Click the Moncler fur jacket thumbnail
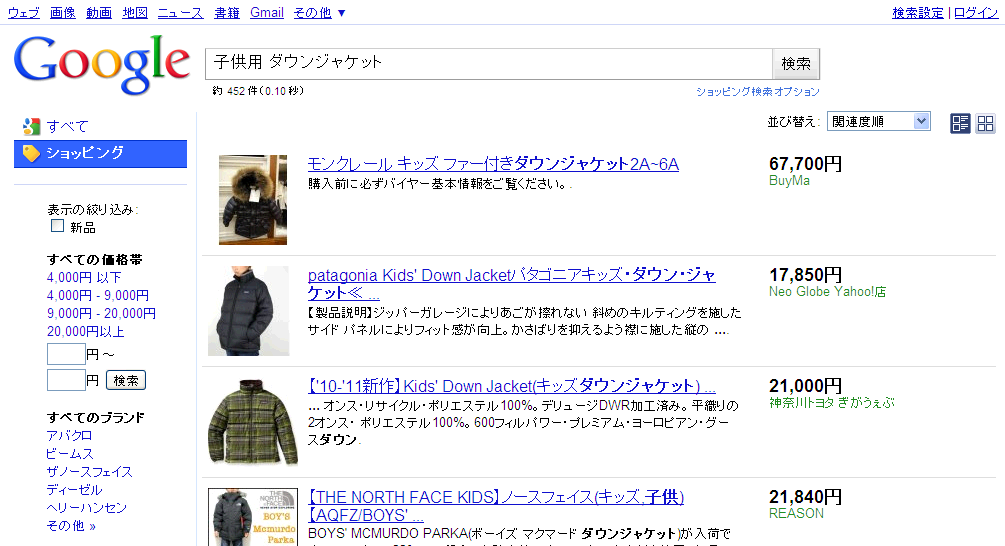This screenshot has width=1005, height=546. click(x=253, y=199)
